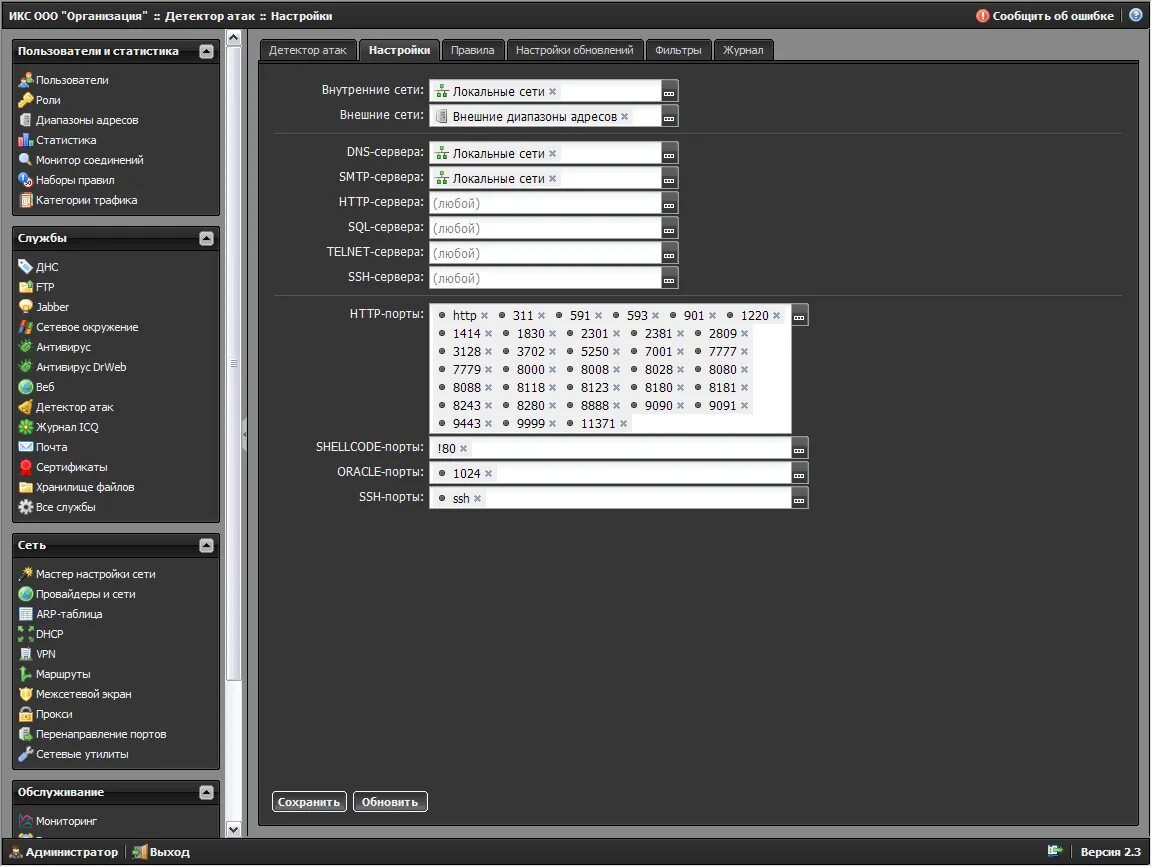
Task: Open Межсетевой экран
Action: (75, 694)
